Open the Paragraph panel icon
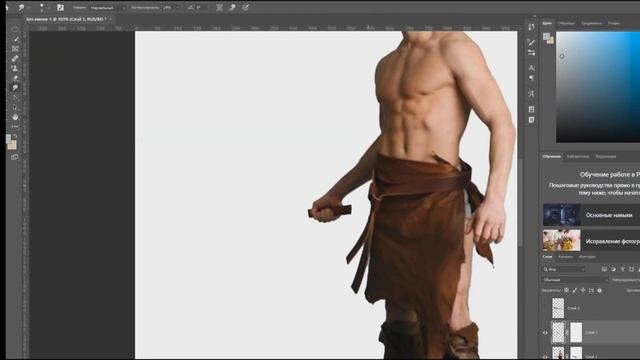 click(x=531, y=78)
